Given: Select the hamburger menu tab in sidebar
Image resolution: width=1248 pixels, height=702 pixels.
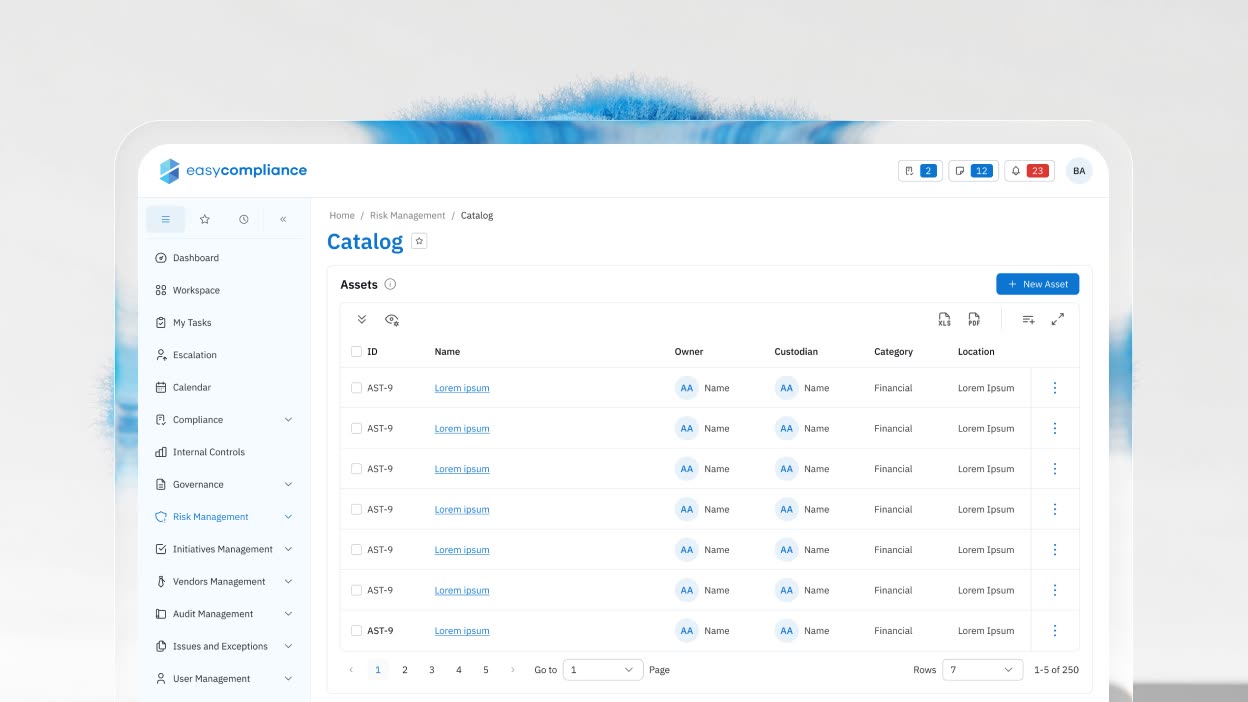Looking at the screenshot, I should [166, 219].
